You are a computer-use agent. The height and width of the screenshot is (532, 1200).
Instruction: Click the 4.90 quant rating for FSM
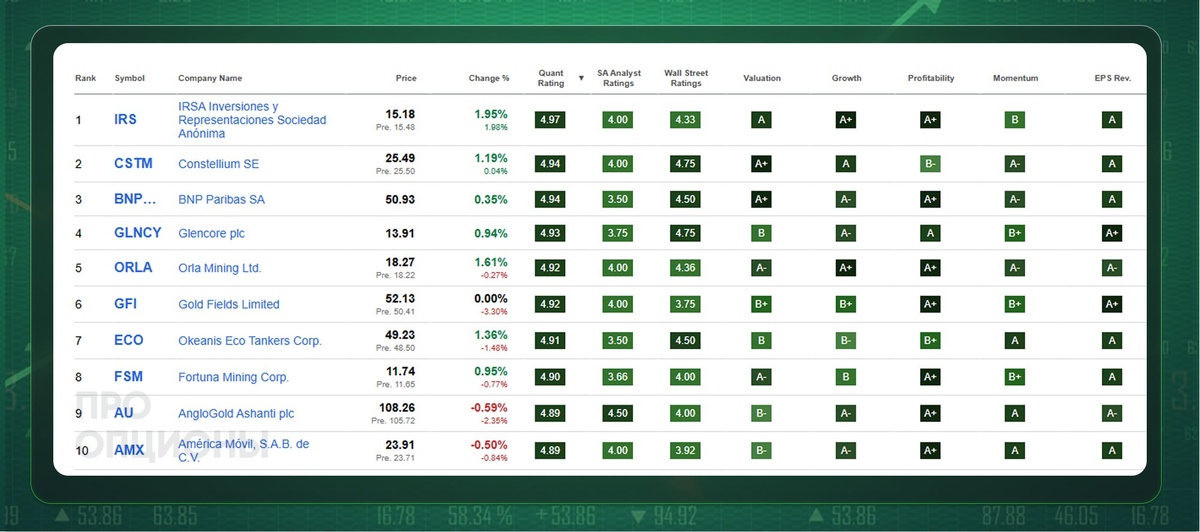point(550,377)
